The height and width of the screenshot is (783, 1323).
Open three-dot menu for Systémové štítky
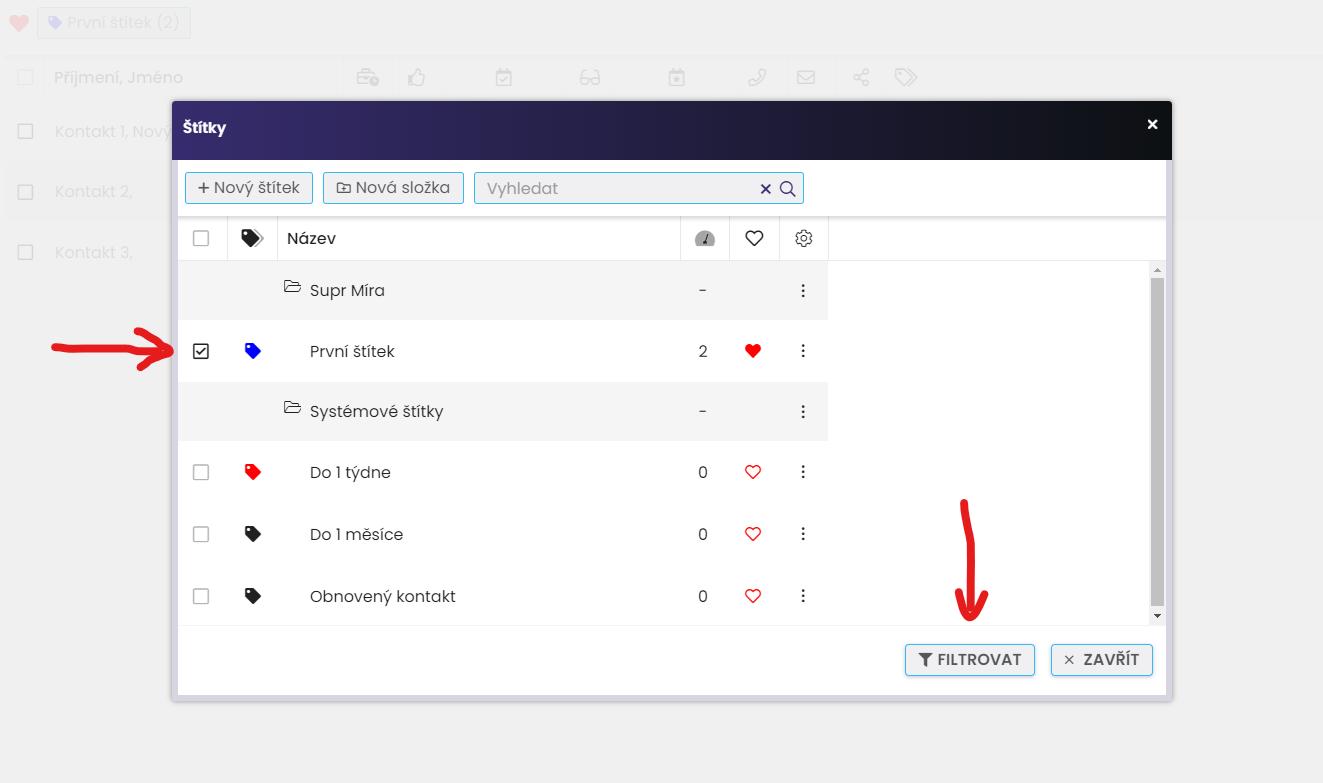coord(803,412)
